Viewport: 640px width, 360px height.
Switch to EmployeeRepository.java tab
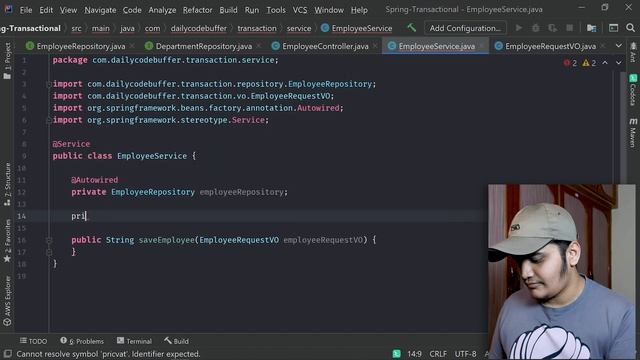click(80, 46)
